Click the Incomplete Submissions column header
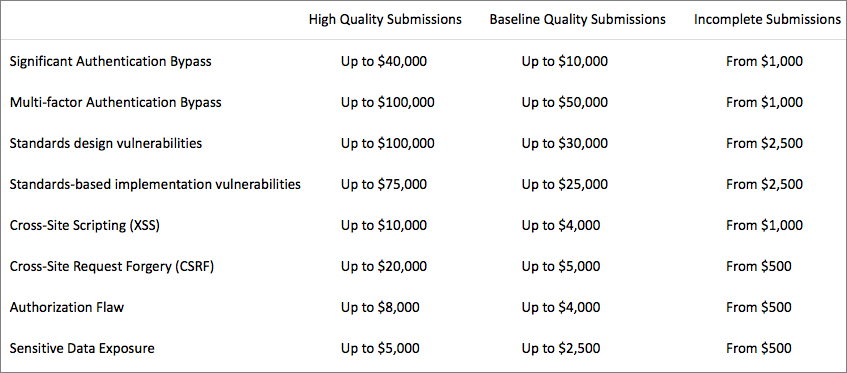Image resolution: width=847 pixels, height=373 pixels. 767,20
